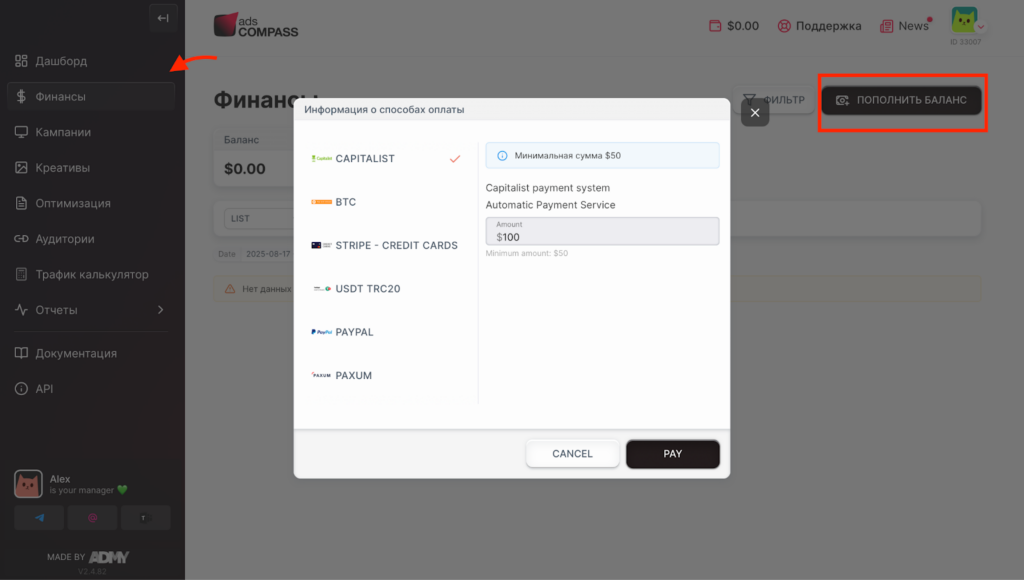Click the ФИЛЬТР filter button
The width and height of the screenshot is (1024, 580).
pyautogui.click(x=775, y=100)
